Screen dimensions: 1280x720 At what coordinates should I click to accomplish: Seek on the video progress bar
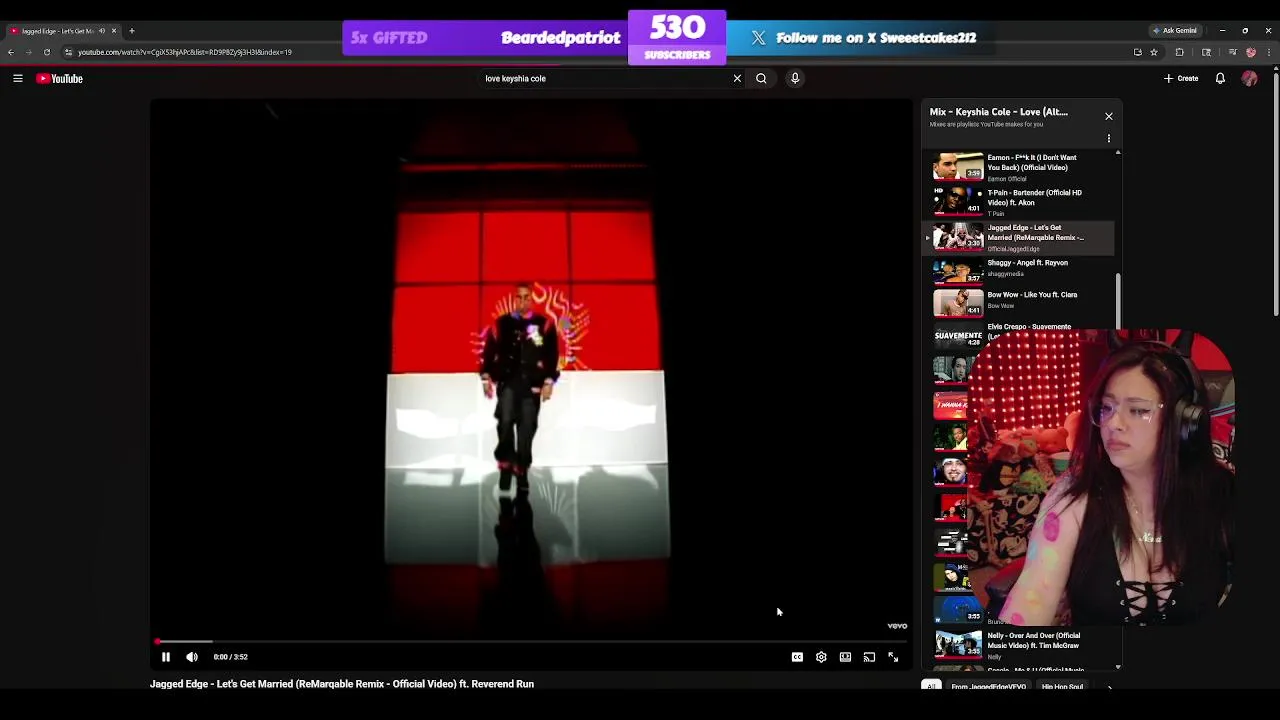531,641
